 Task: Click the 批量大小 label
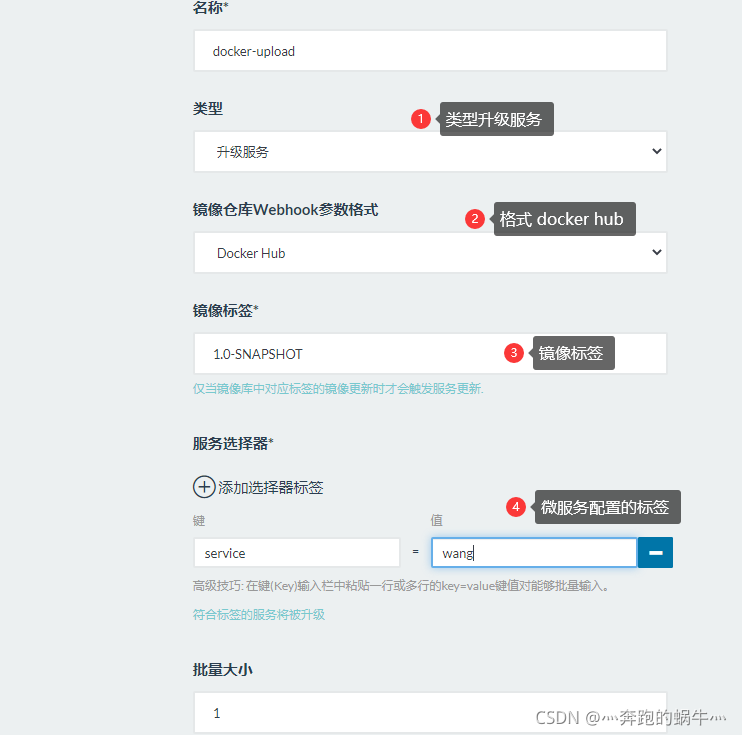222,670
